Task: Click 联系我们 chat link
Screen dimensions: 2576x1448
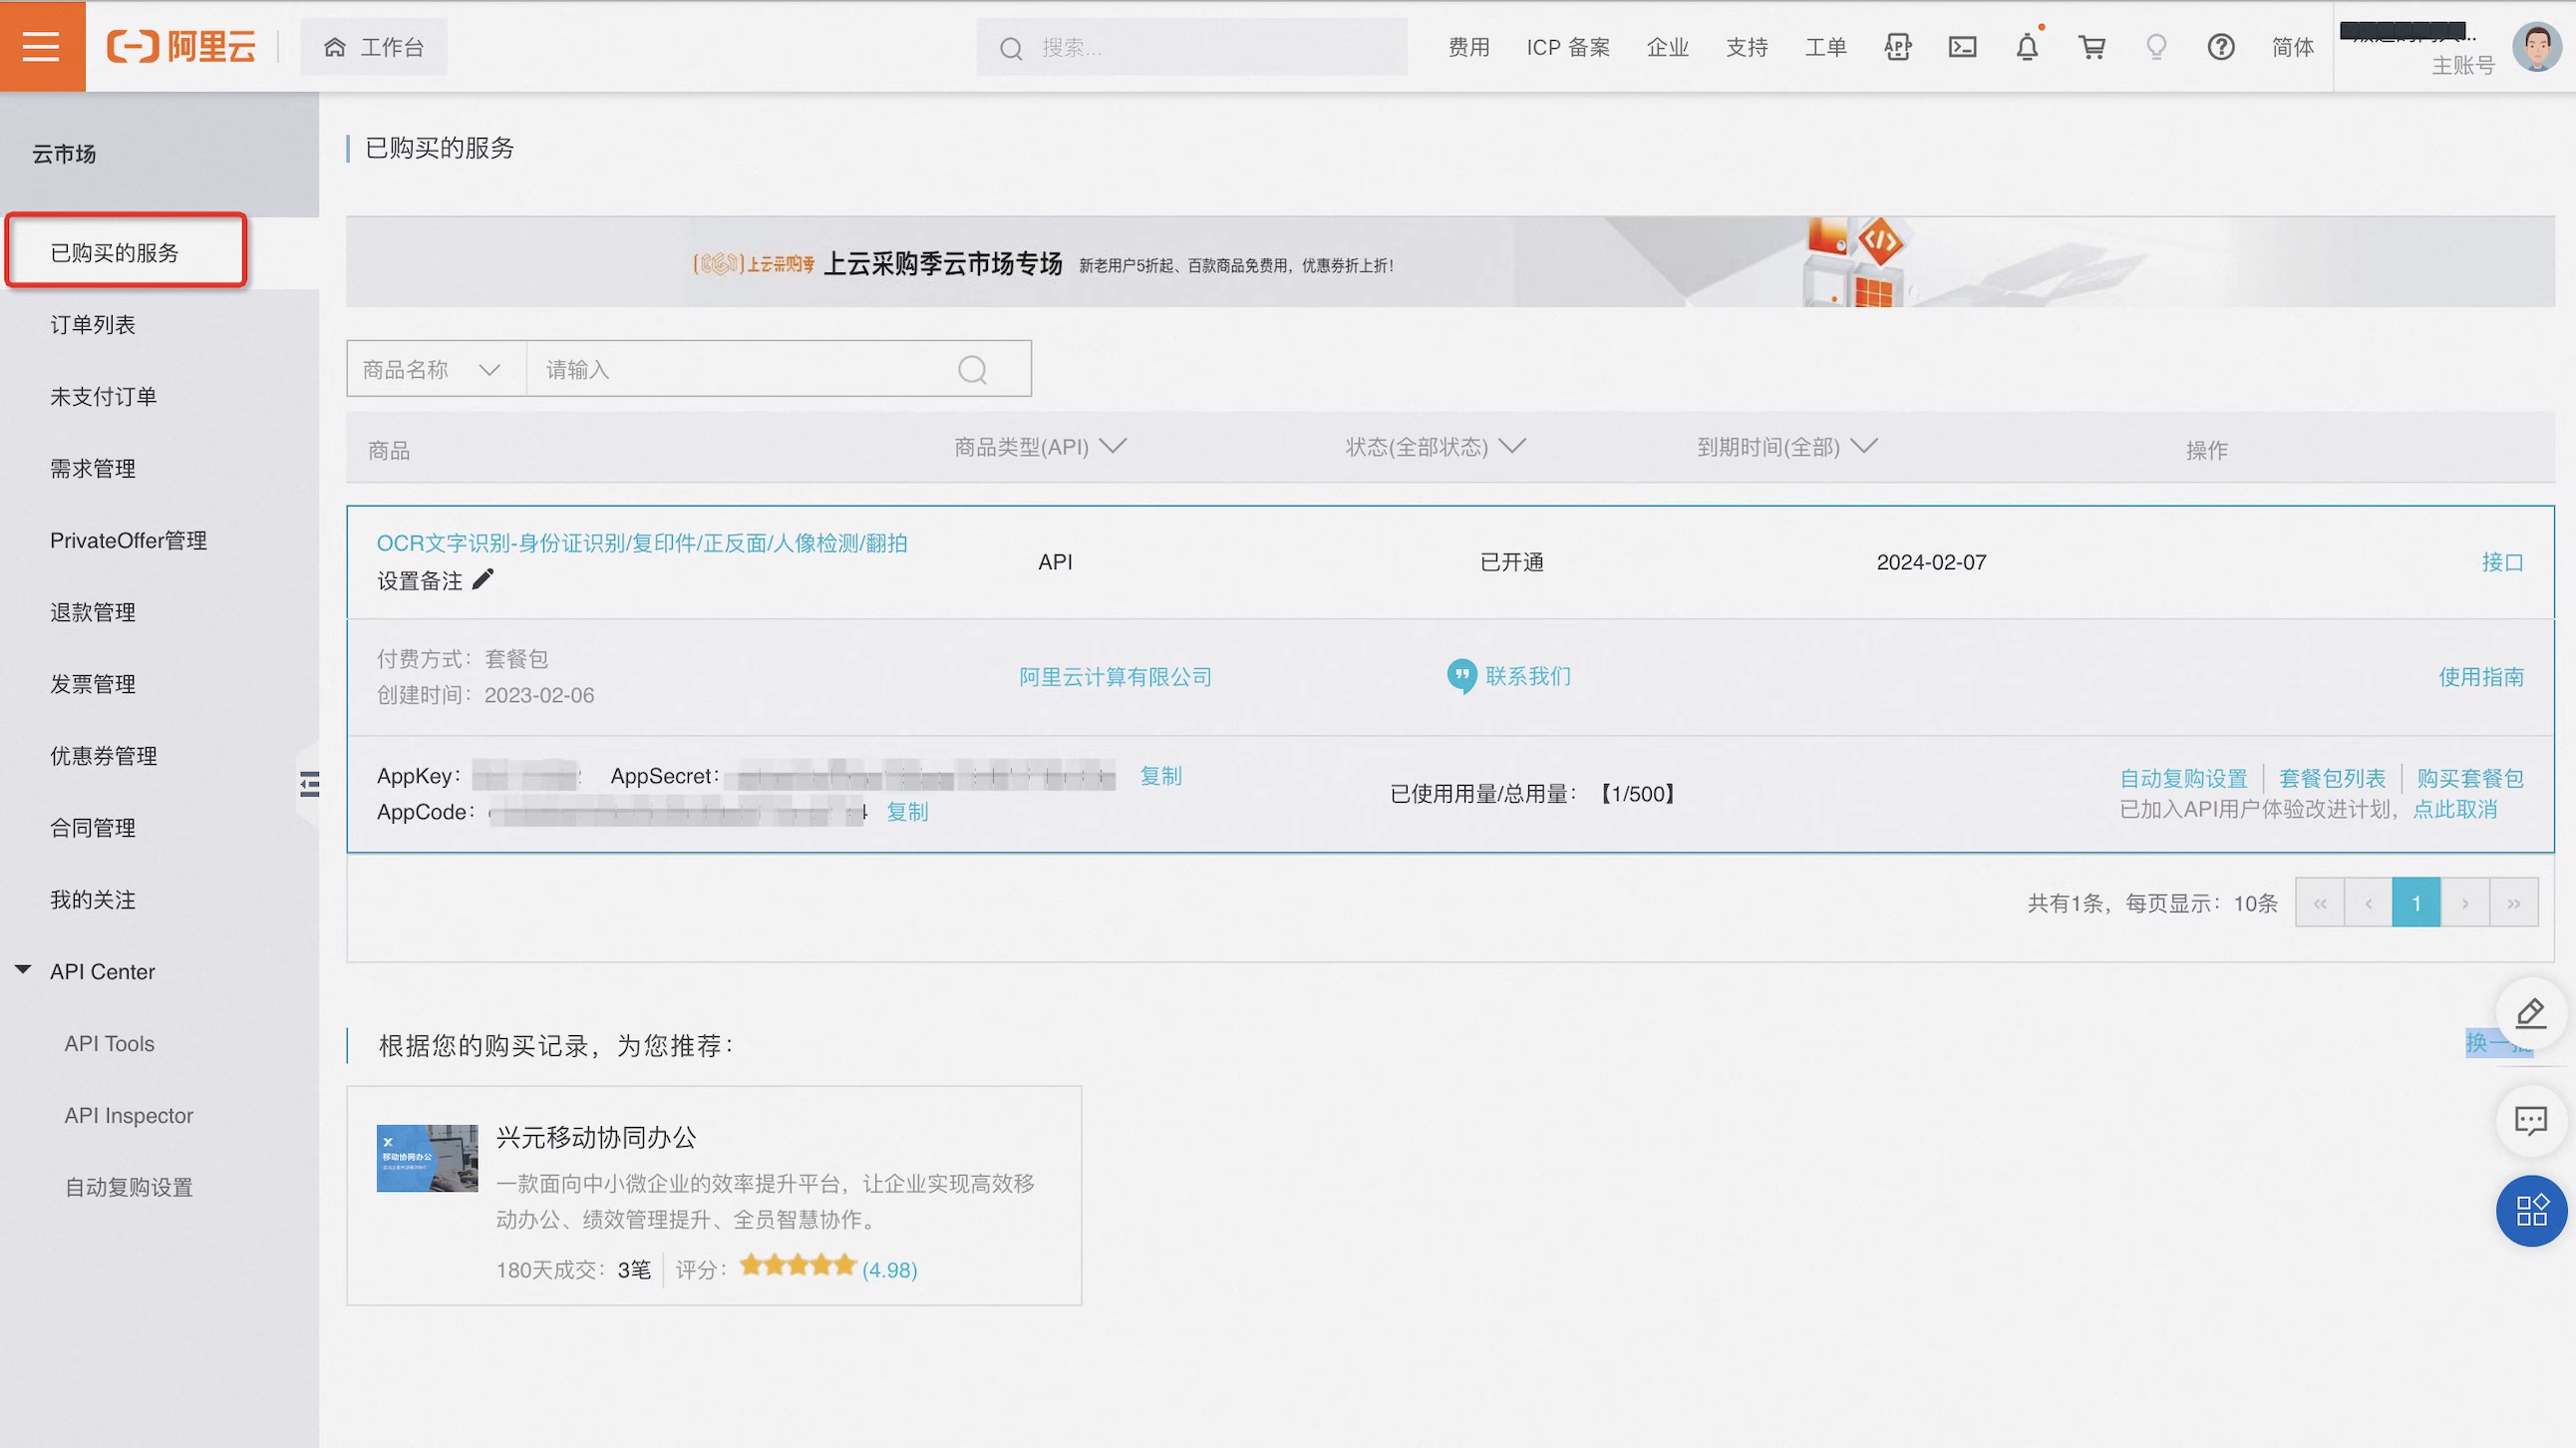Action: (1509, 676)
